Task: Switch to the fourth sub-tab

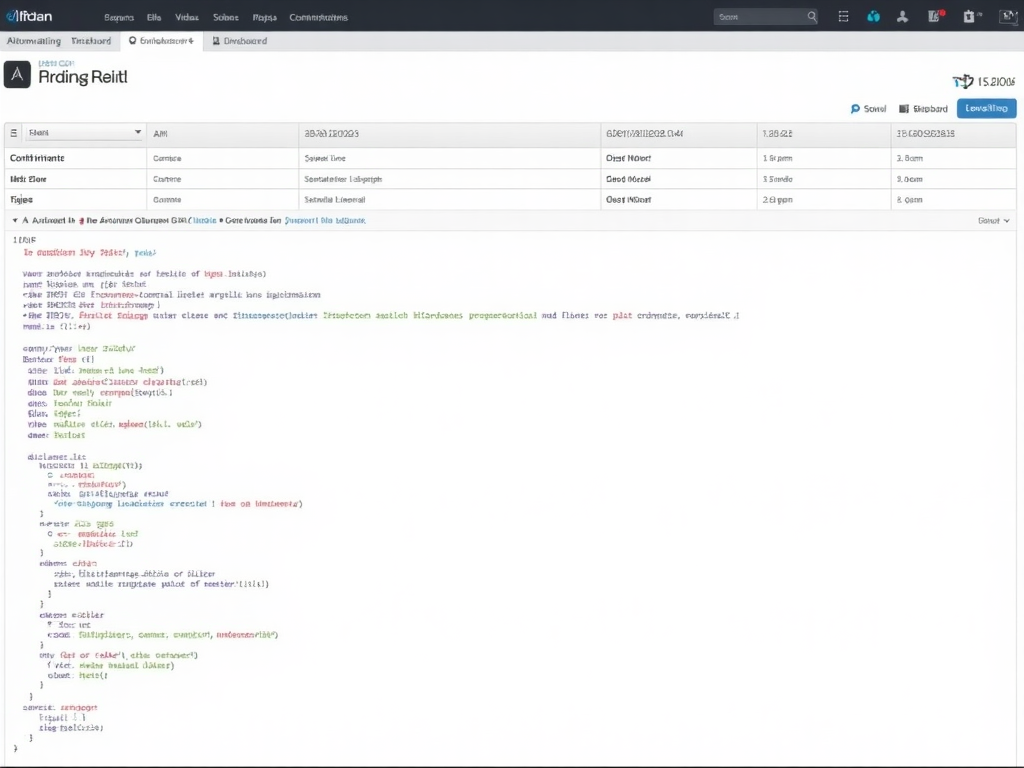Action: pos(240,40)
